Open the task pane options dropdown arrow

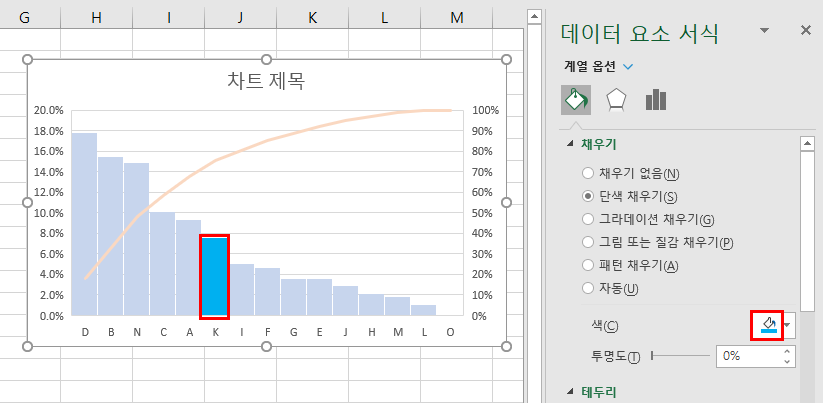[x=765, y=30]
